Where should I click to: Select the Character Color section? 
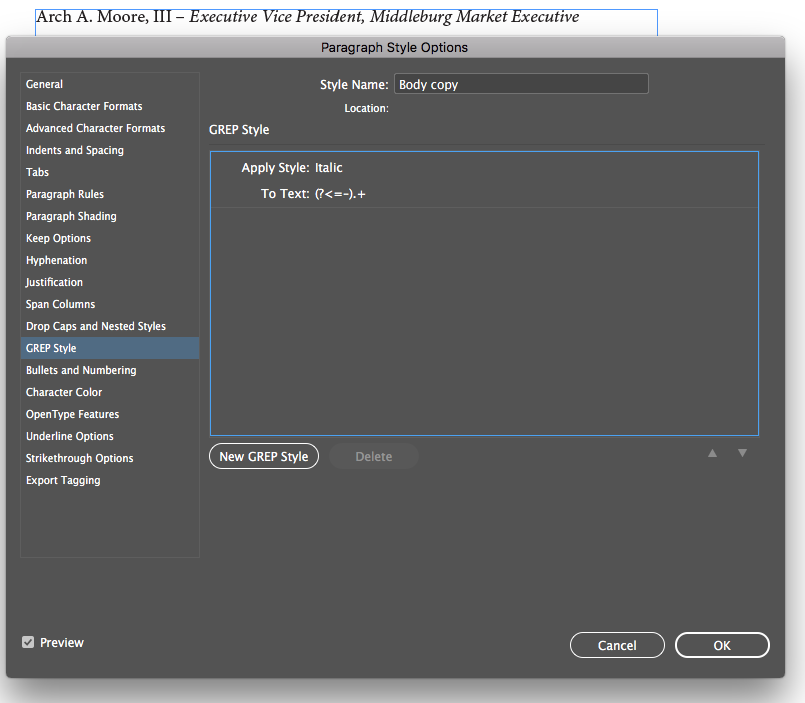[64, 392]
